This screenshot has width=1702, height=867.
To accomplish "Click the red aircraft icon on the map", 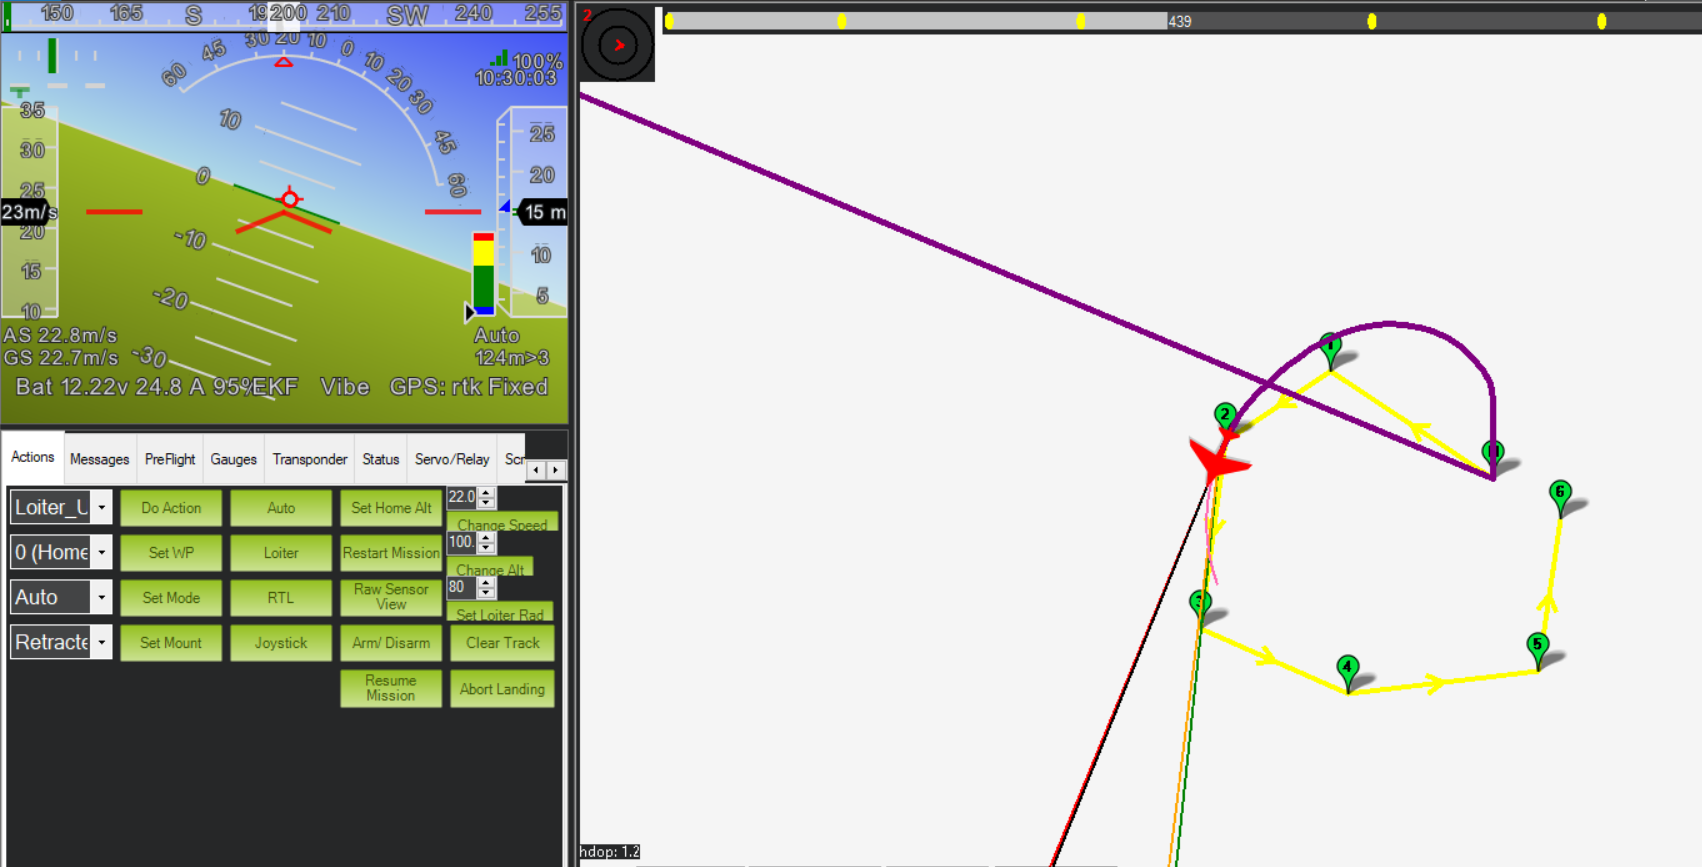I will click(1217, 462).
